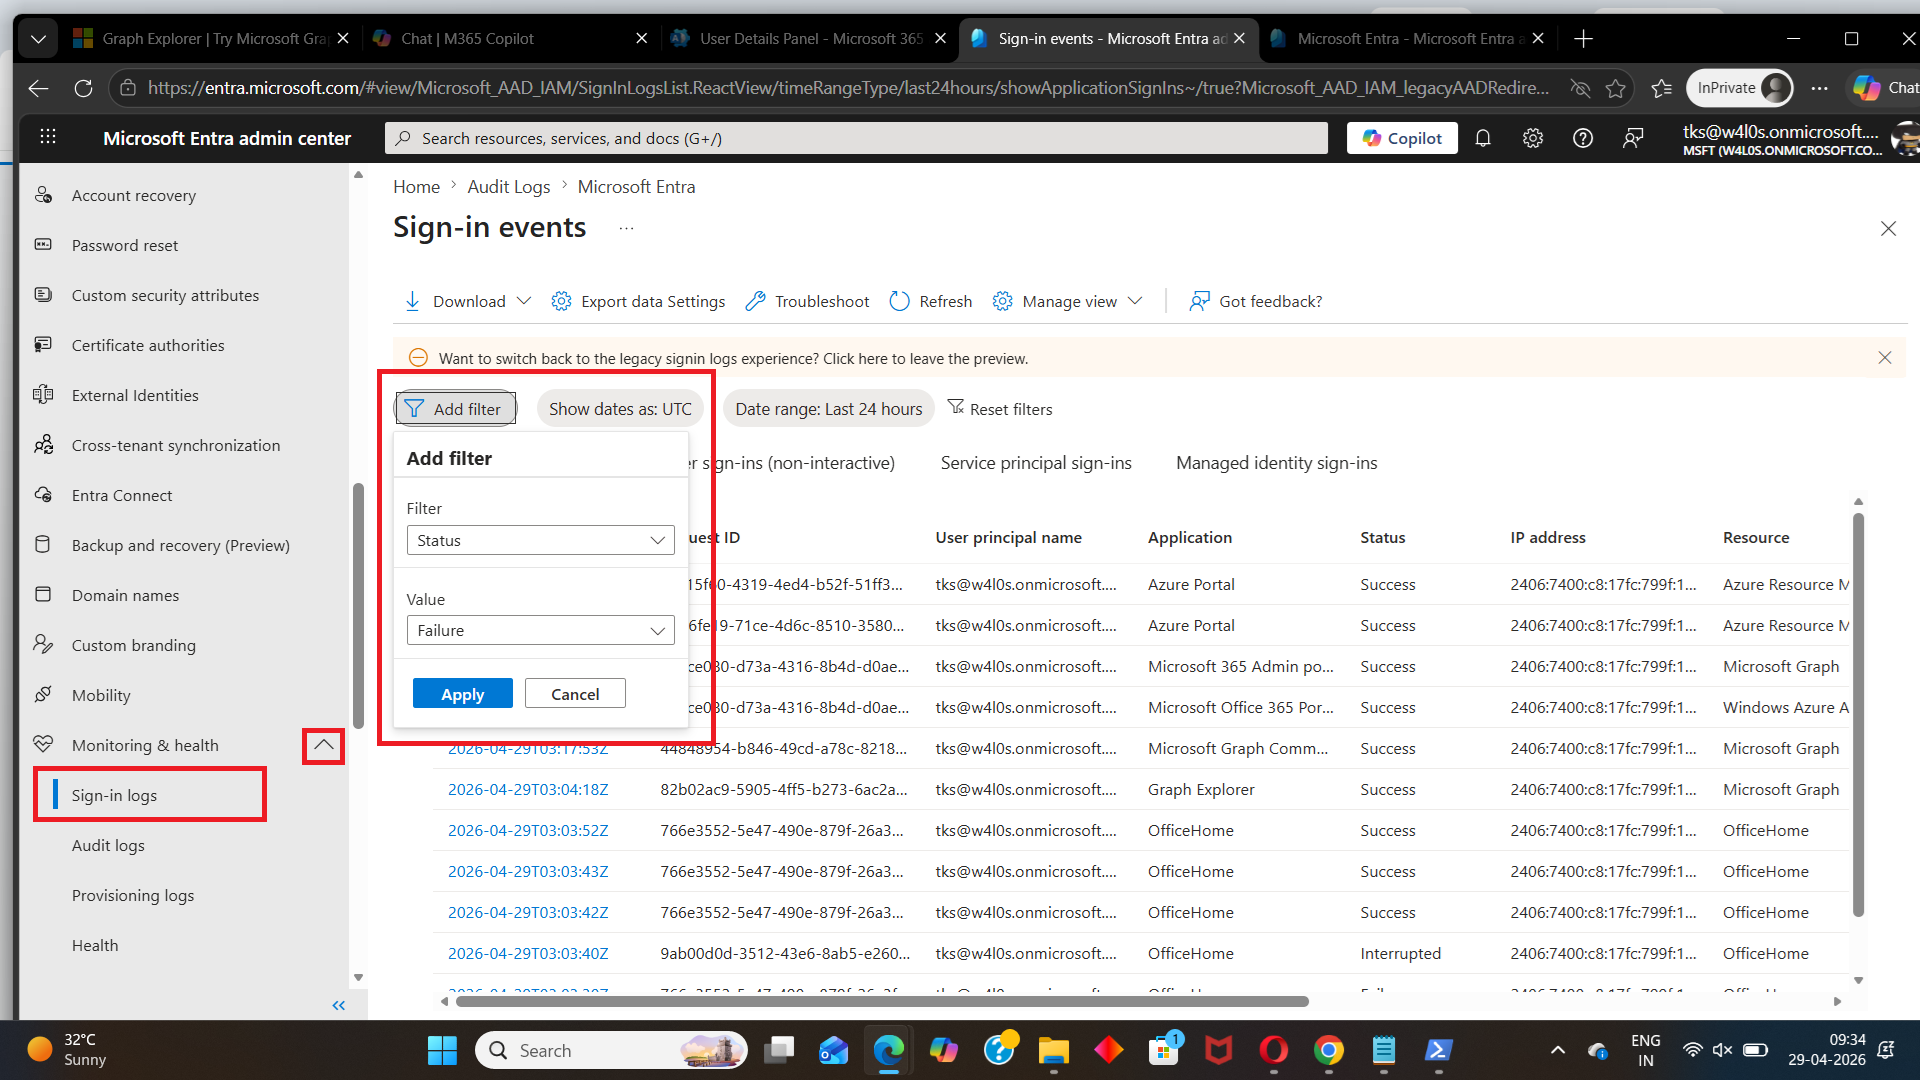Viewport: 1920px width, 1080px height.
Task: Open portal settings gear icon
Action: 1533,138
